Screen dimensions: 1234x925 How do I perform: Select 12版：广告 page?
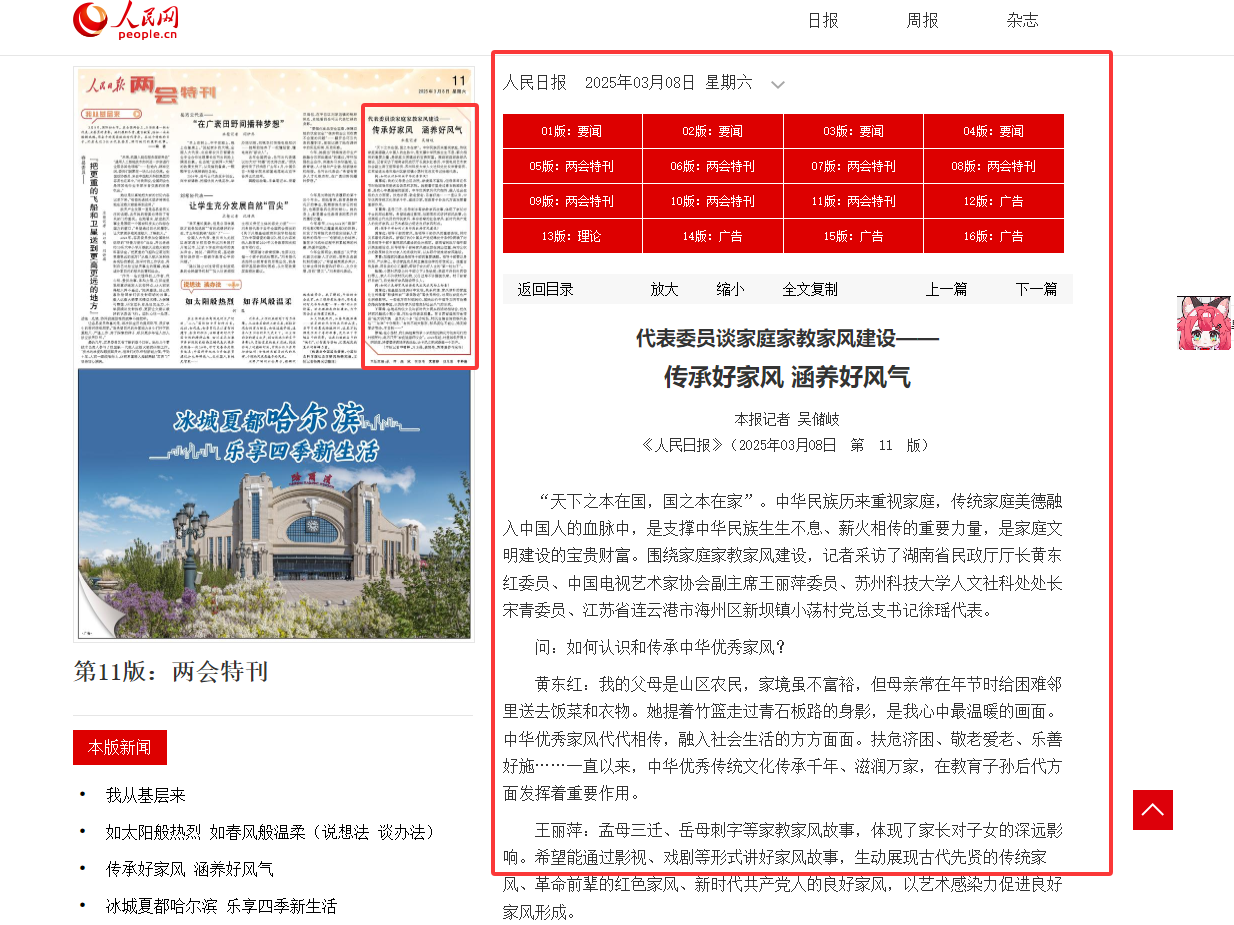(994, 201)
